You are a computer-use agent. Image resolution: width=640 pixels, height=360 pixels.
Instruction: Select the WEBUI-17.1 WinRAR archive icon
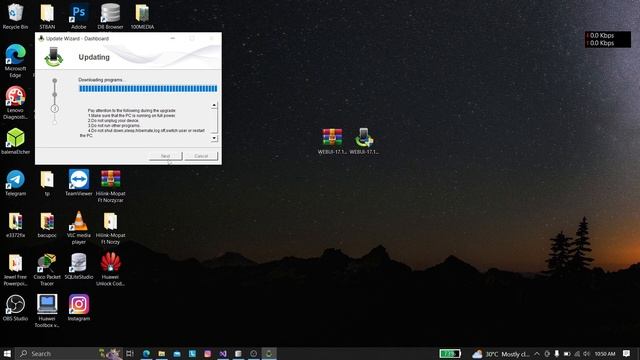pos(332,141)
